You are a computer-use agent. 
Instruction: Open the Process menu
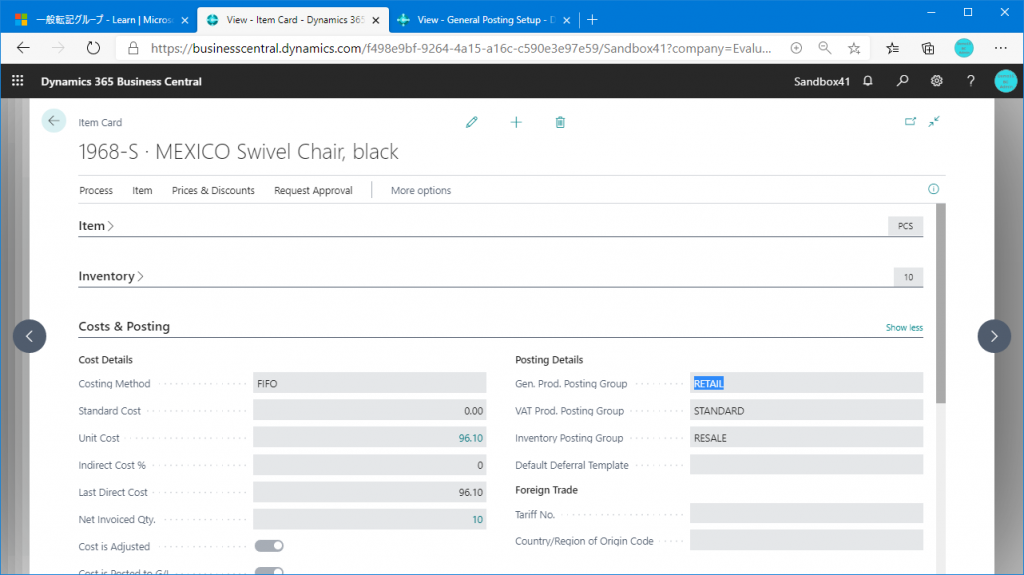96,190
